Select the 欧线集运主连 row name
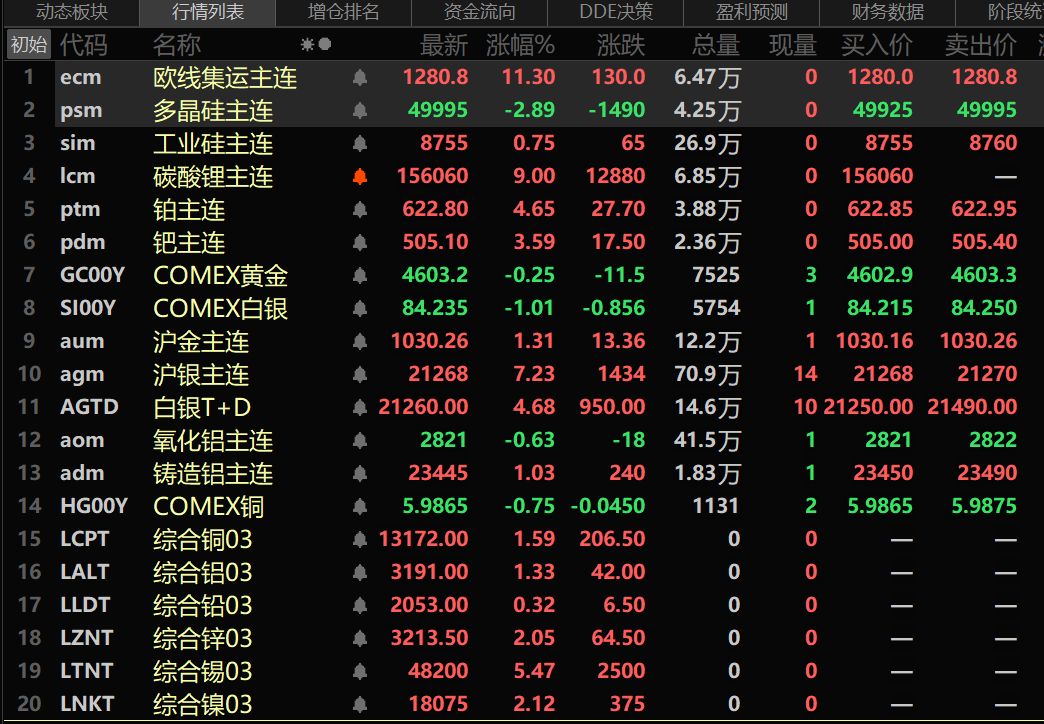Viewport: 1044px width, 724px height. [x=225, y=78]
